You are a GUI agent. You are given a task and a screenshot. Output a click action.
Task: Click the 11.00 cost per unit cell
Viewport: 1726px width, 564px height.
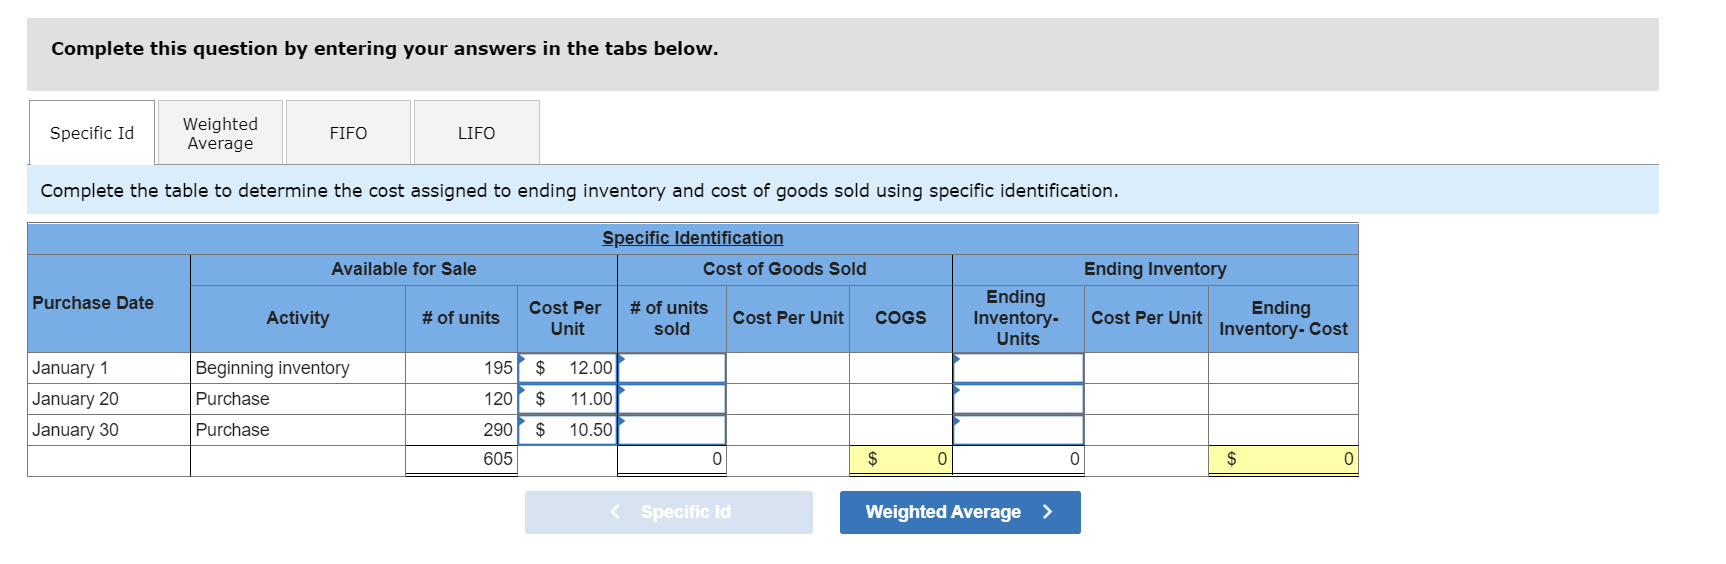[x=568, y=399]
